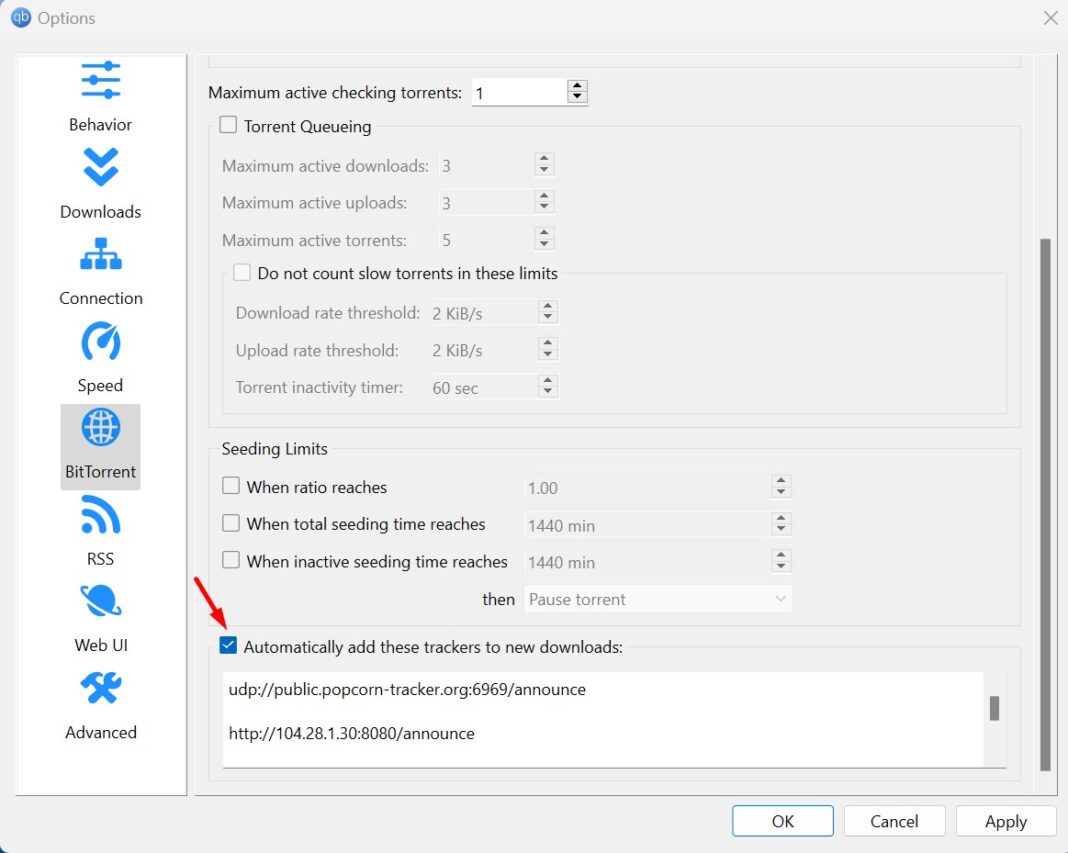Open the Downloads section icon
Image resolution: width=1068 pixels, height=853 pixels.
pos(99,166)
